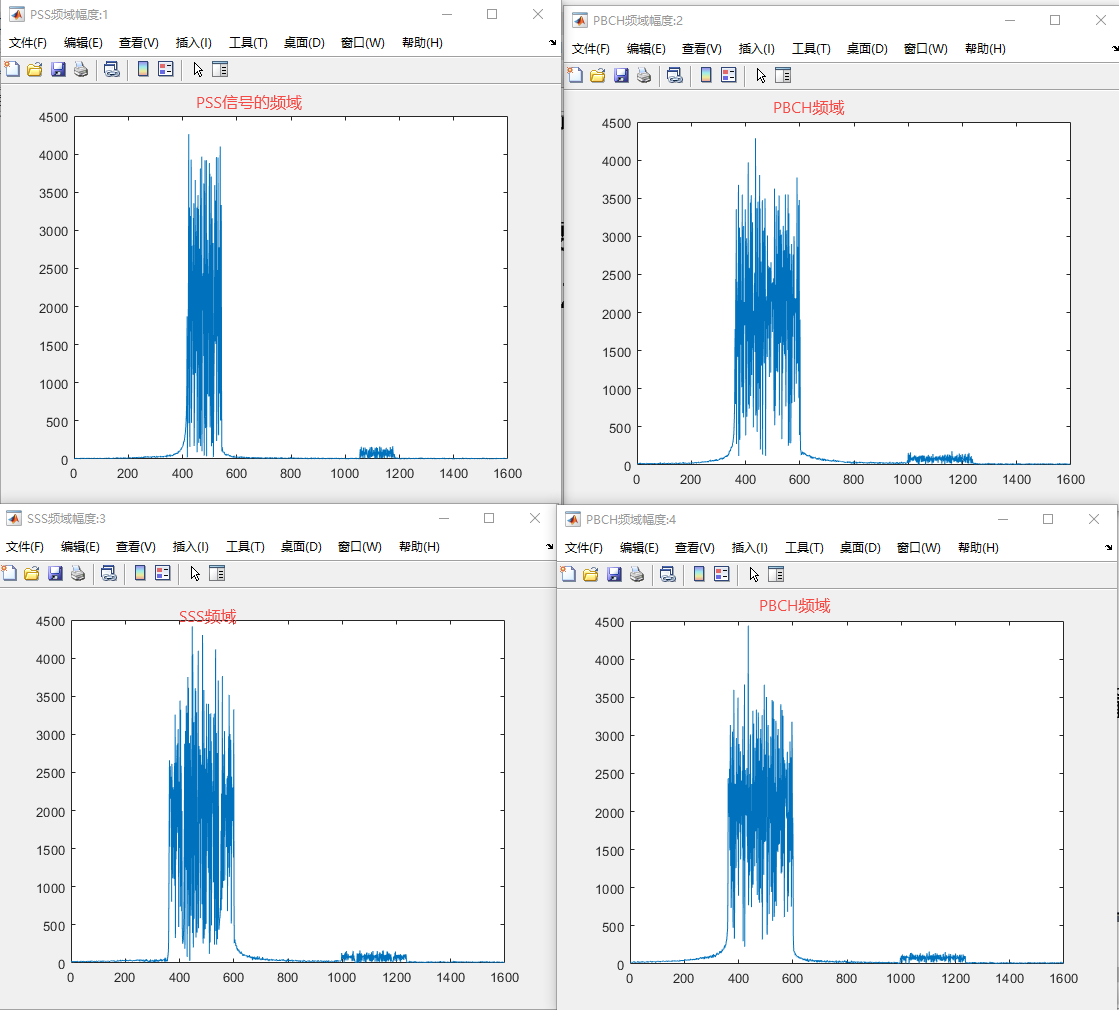Screen dimensions: 1119x1010
Task: Insert legend icon in SSS window
Action: coord(163,573)
